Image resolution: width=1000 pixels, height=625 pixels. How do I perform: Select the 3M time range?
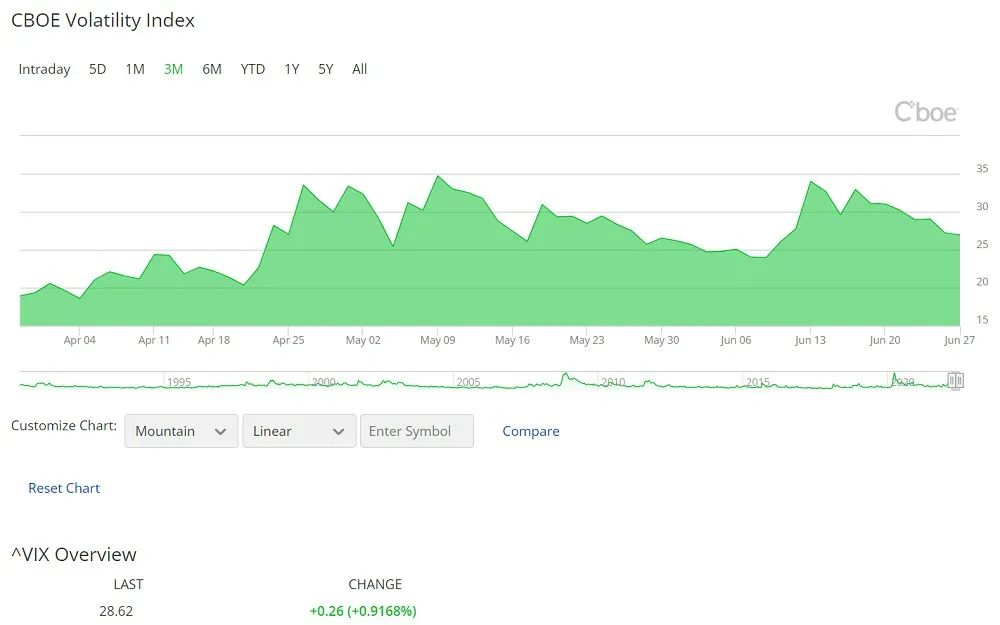click(173, 69)
